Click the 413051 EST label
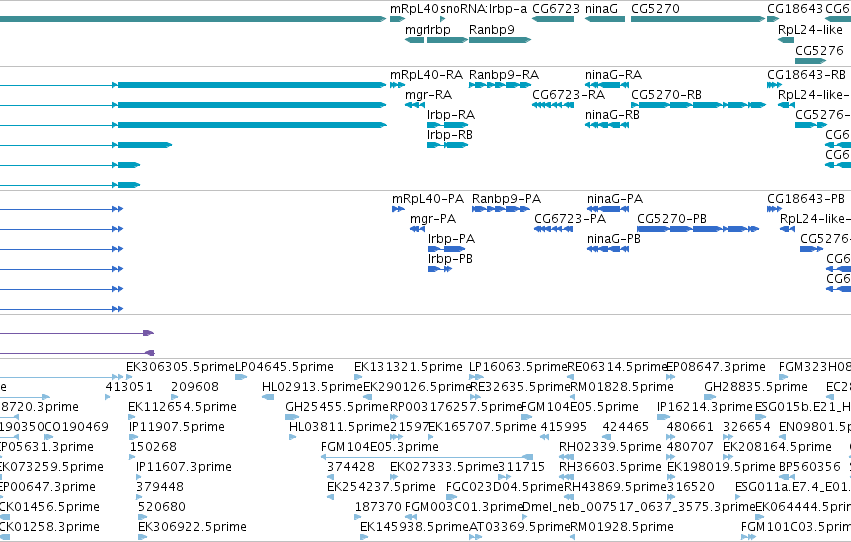 (x=129, y=387)
